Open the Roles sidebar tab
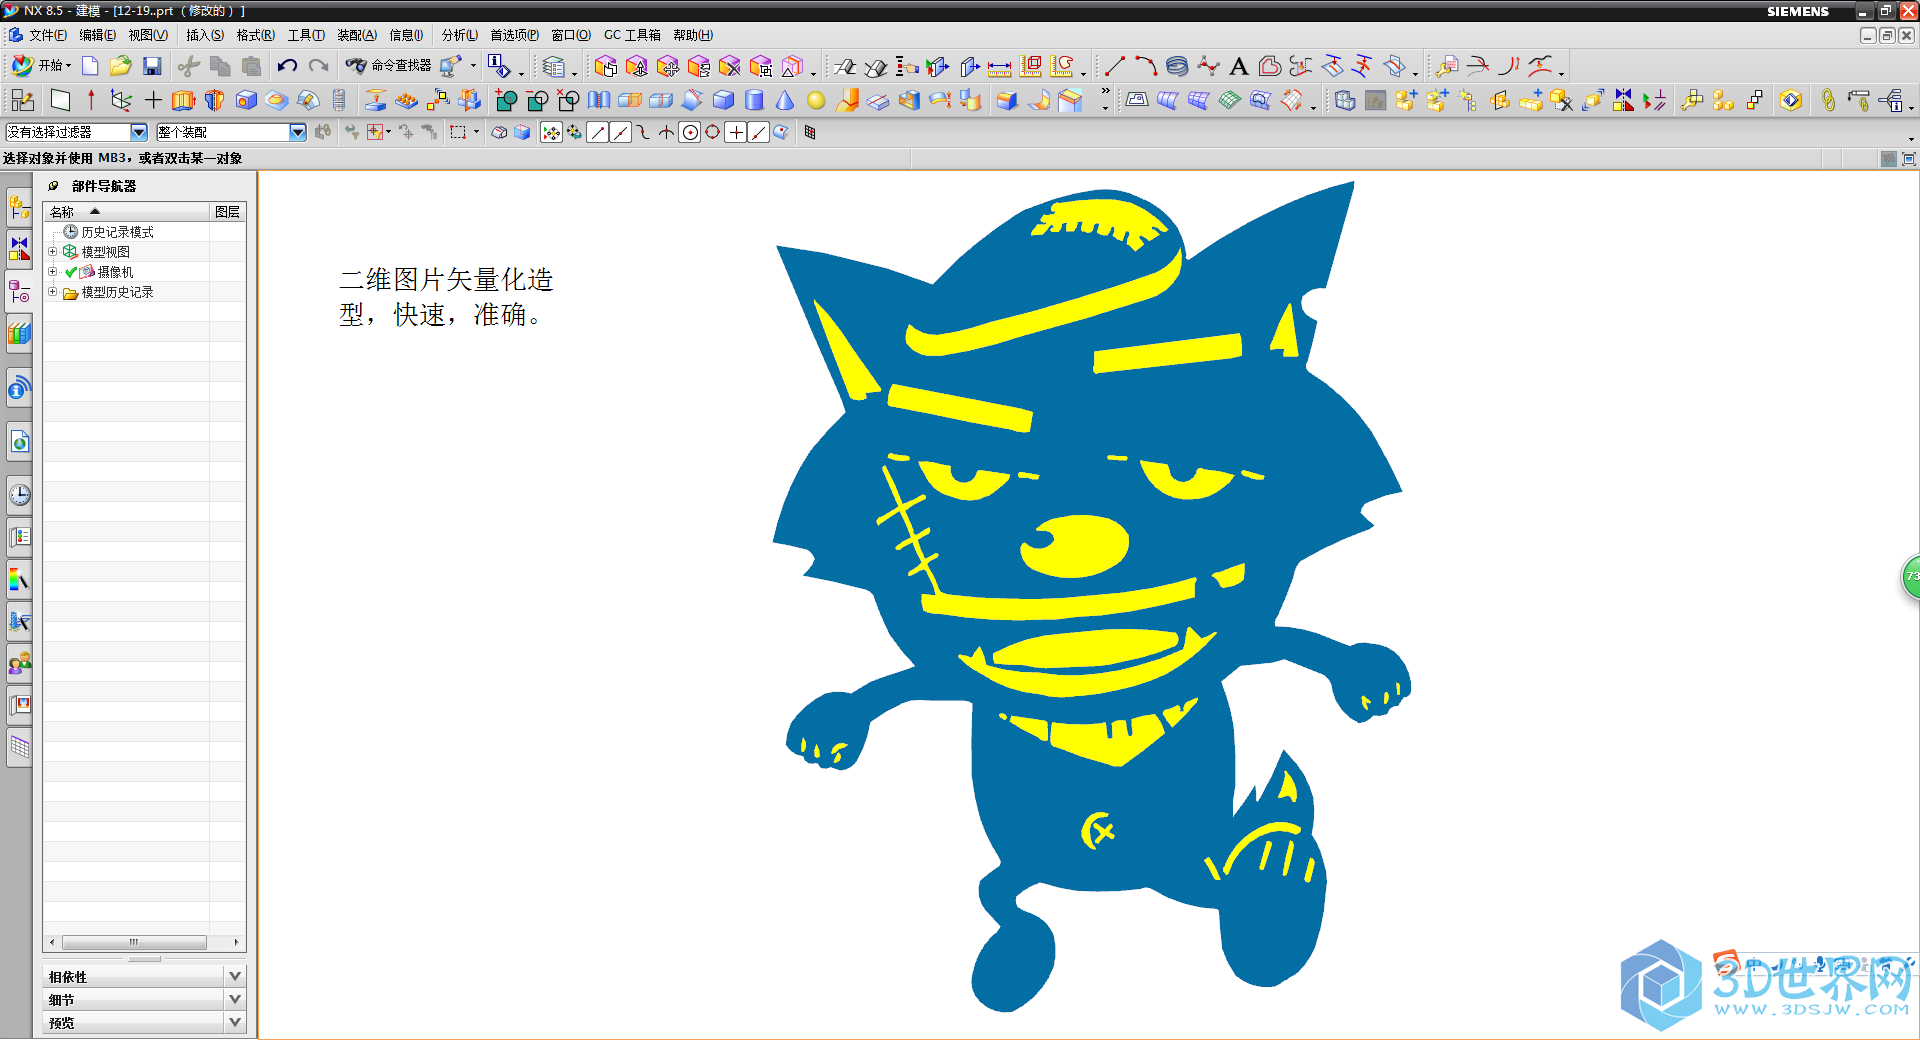The height and width of the screenshot is (1040, 1920). pos(19,662)
